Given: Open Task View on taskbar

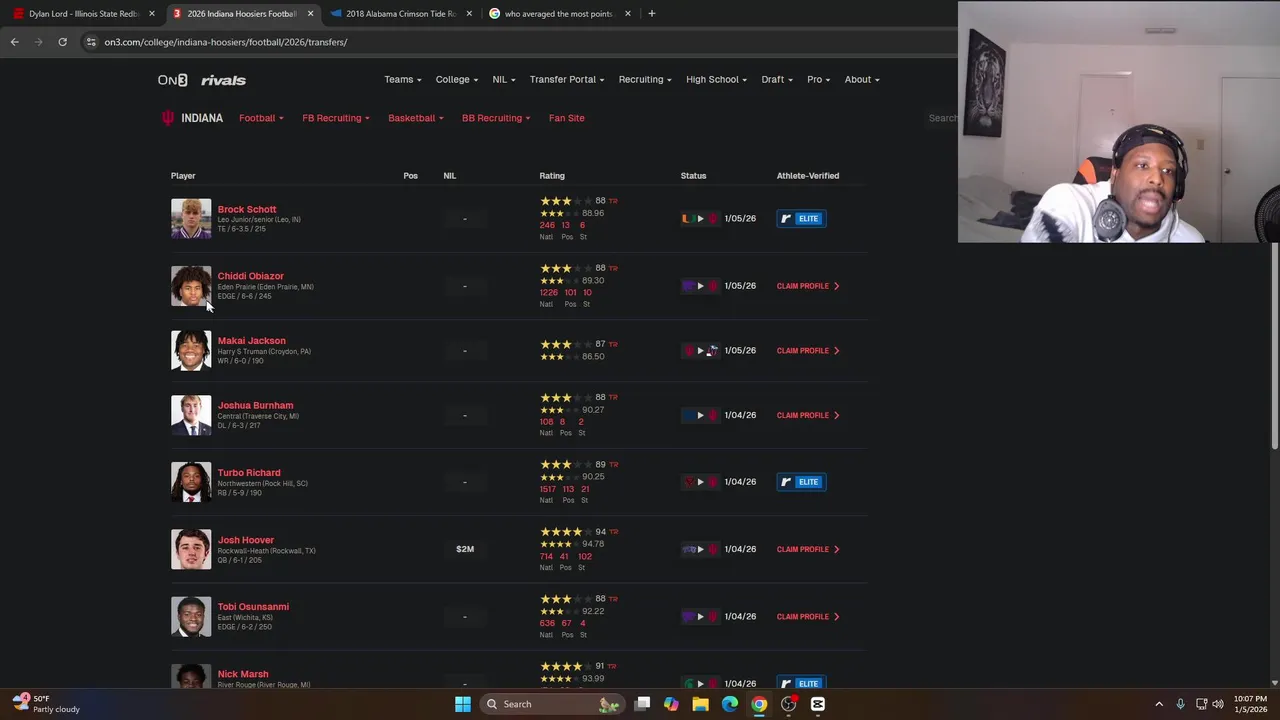Looking at the screenshot, I should click(642, 704).
